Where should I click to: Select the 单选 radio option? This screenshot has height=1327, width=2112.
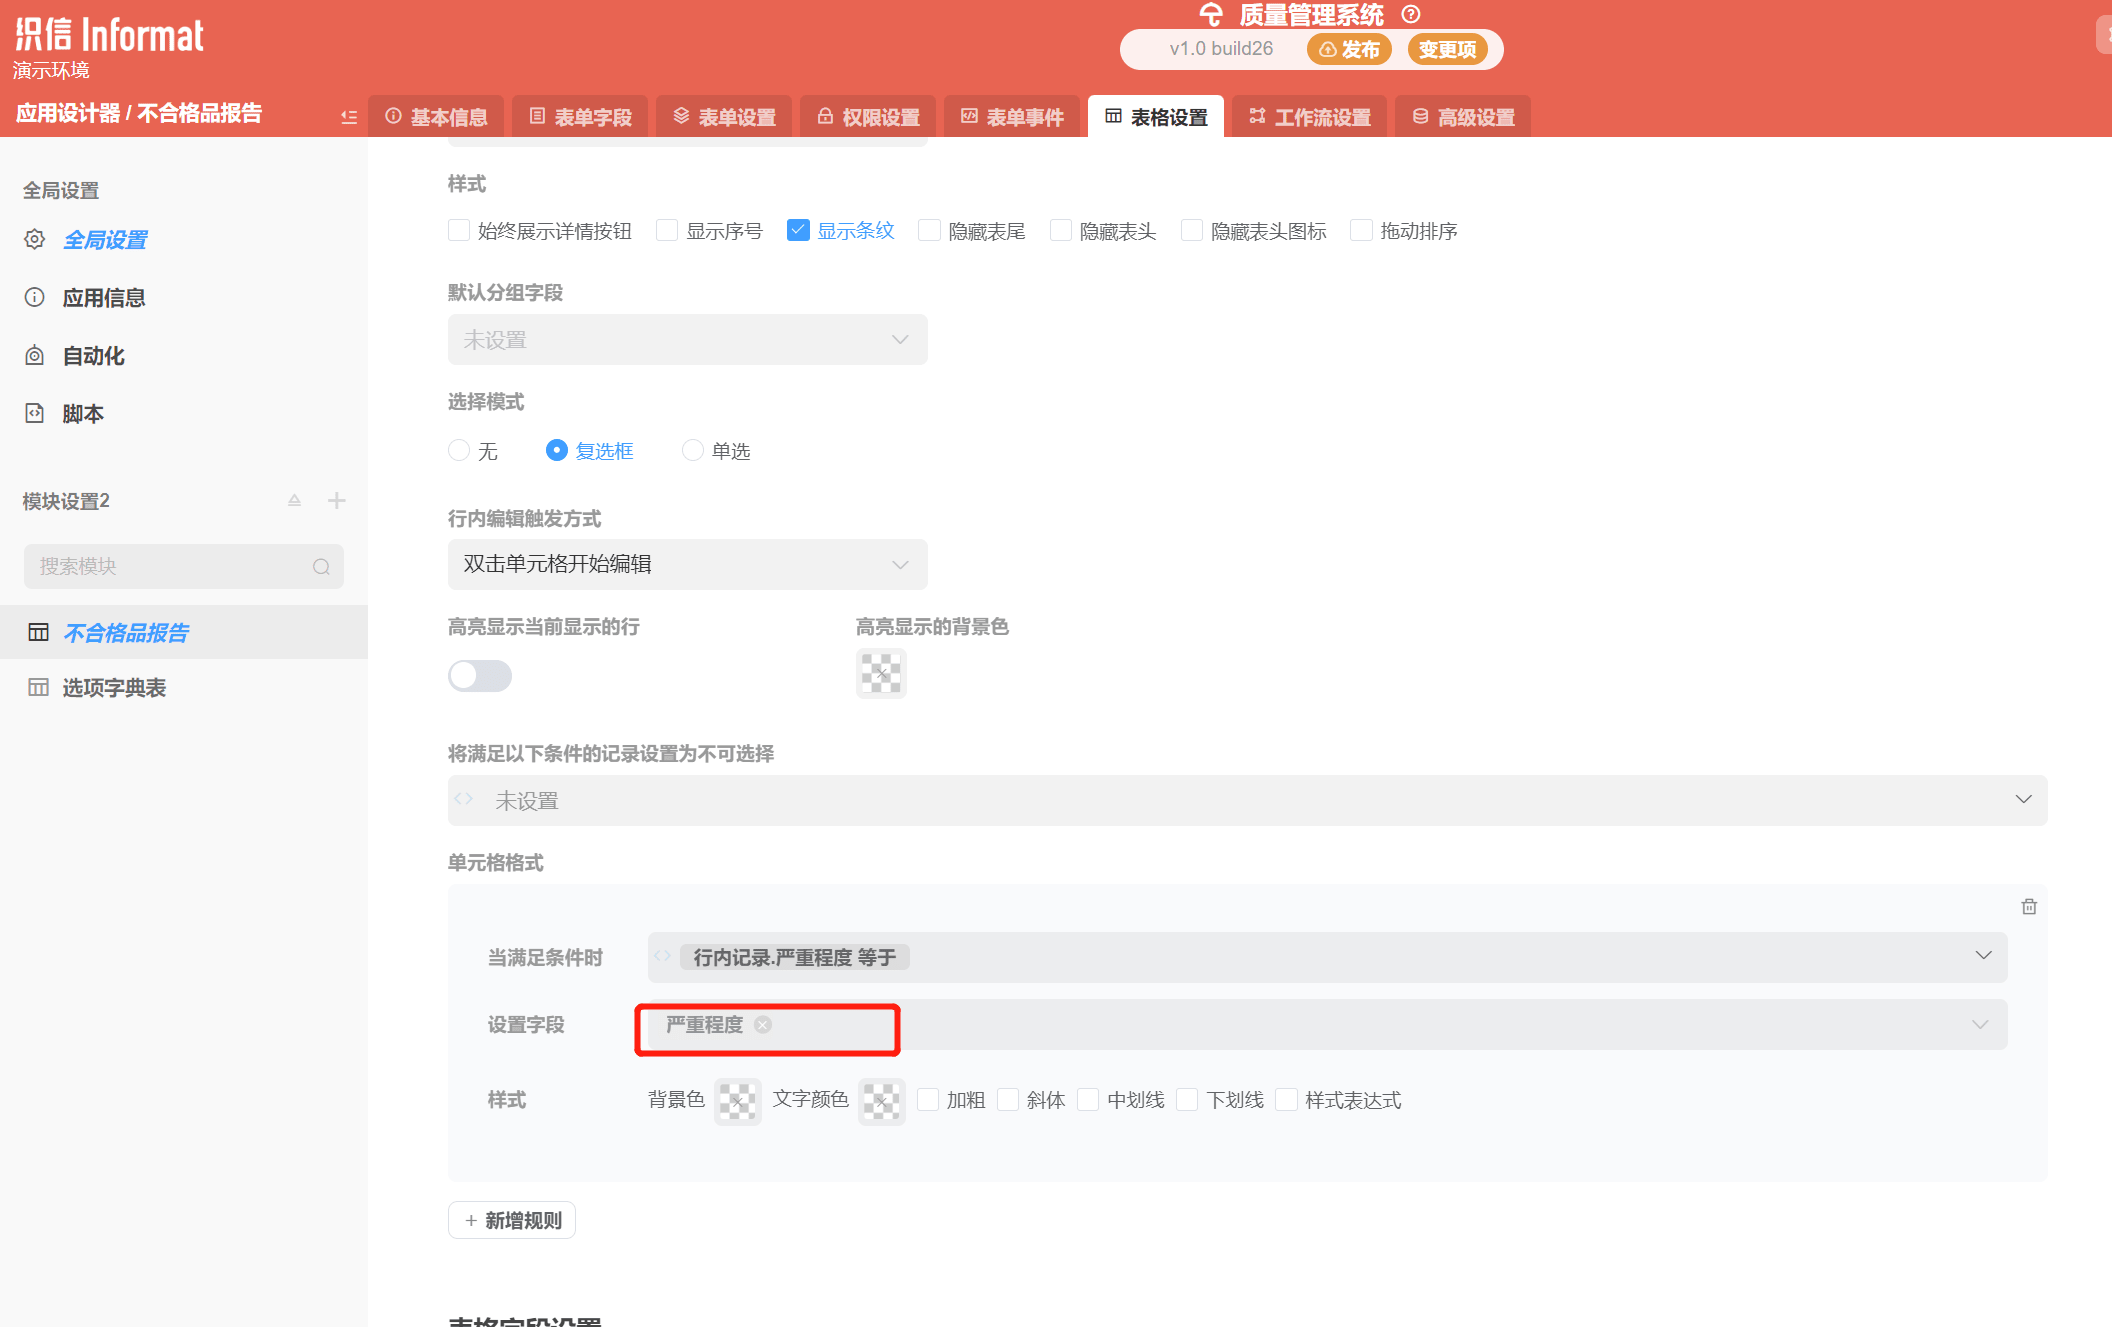pyautogui.click(x=693, y=451)
